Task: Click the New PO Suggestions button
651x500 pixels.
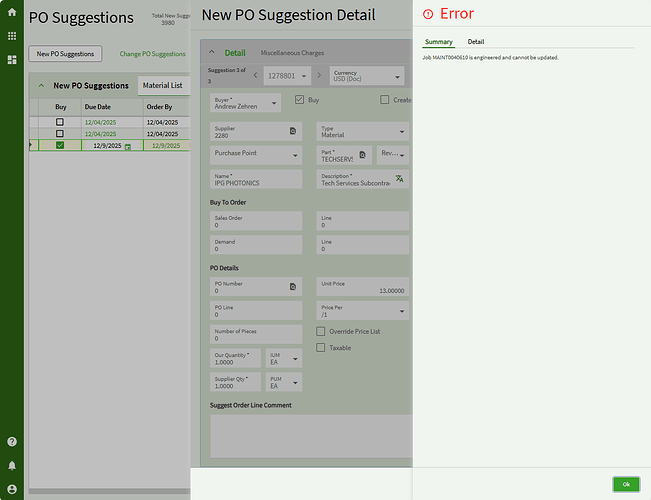Action: (x=65, y=54)
